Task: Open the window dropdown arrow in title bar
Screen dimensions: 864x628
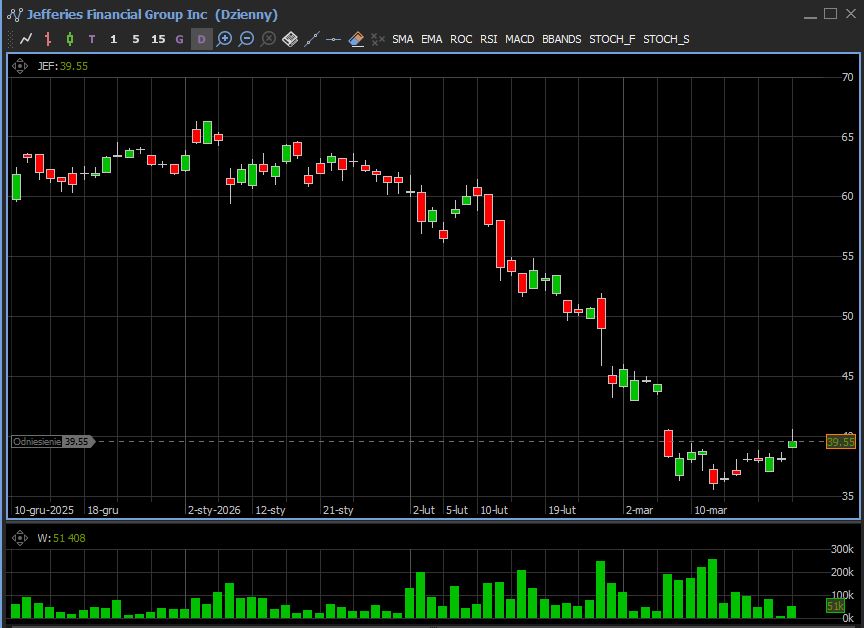Action: point(810,14)
